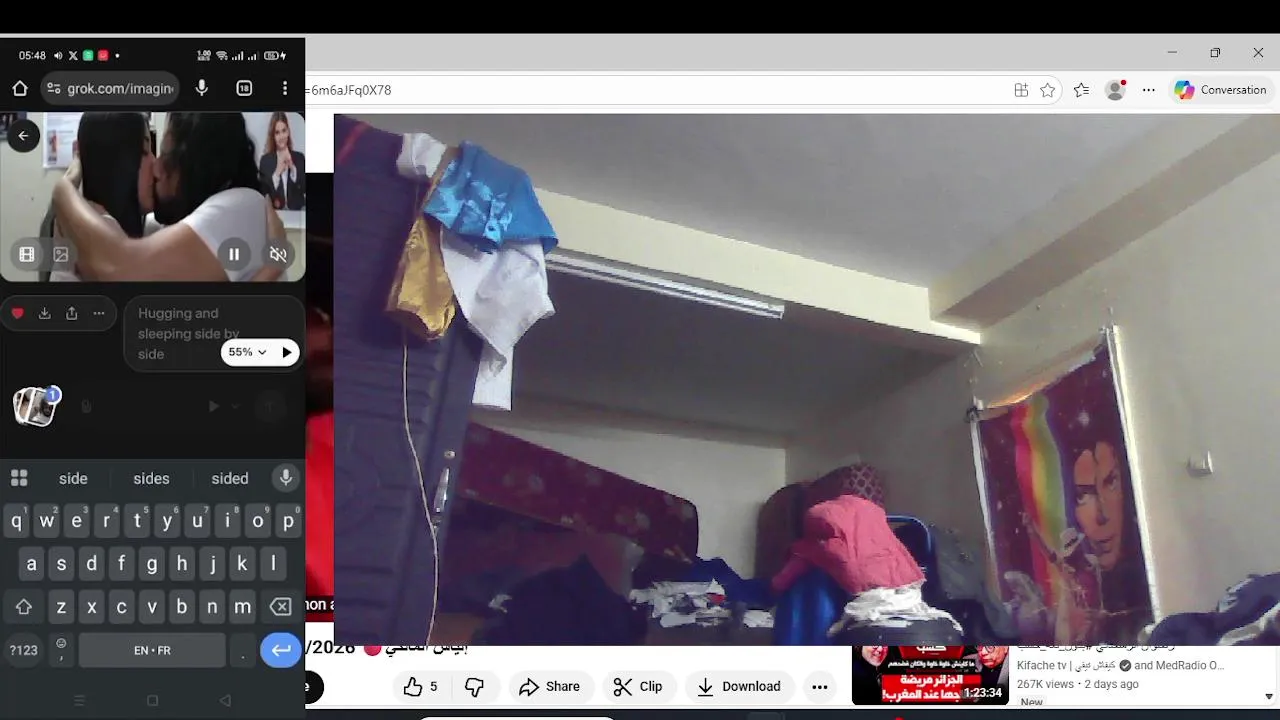Expand the 55% dropdown
Screen dimensions: 1280x720
(247, 352)
